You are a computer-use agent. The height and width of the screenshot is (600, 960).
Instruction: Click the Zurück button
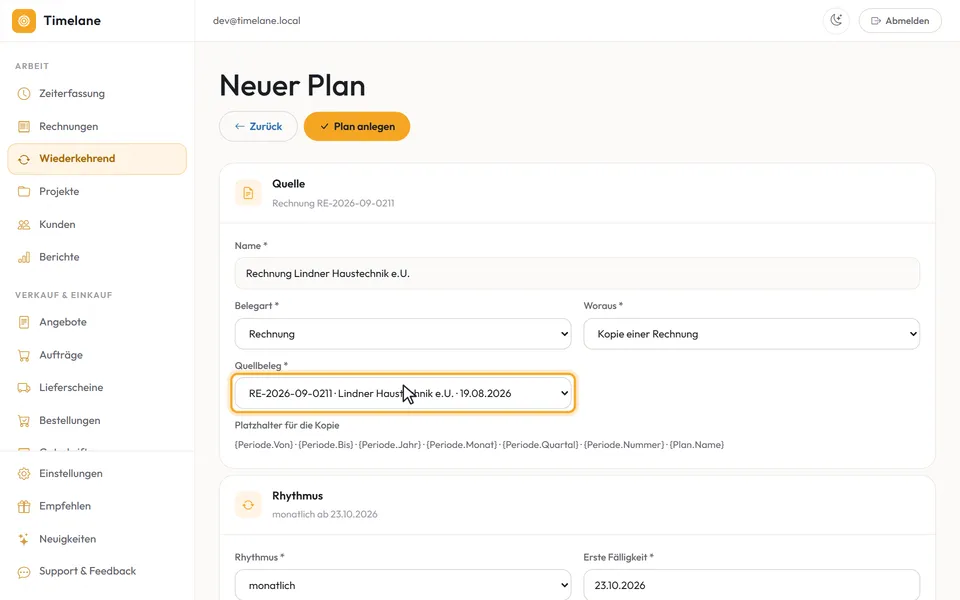[x=258, y=126]
